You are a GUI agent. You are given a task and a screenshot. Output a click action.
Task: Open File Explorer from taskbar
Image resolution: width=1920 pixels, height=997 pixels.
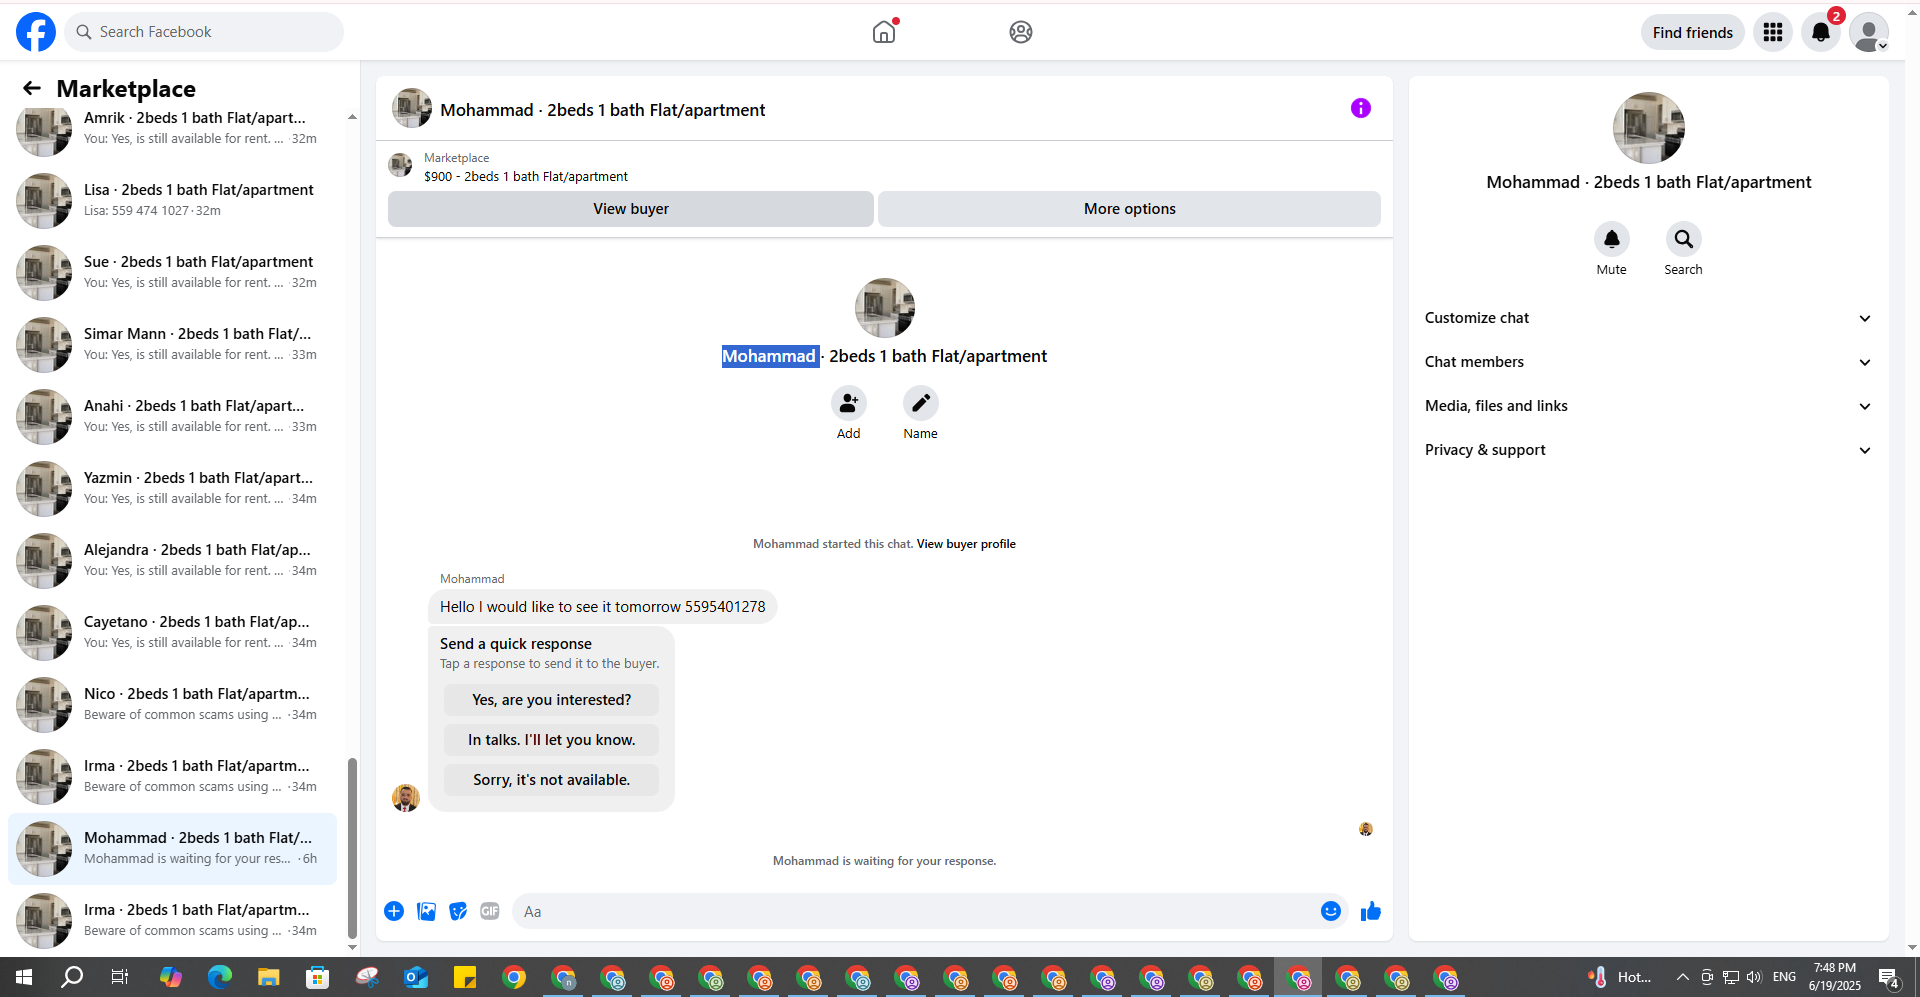(x=269, y=977)
